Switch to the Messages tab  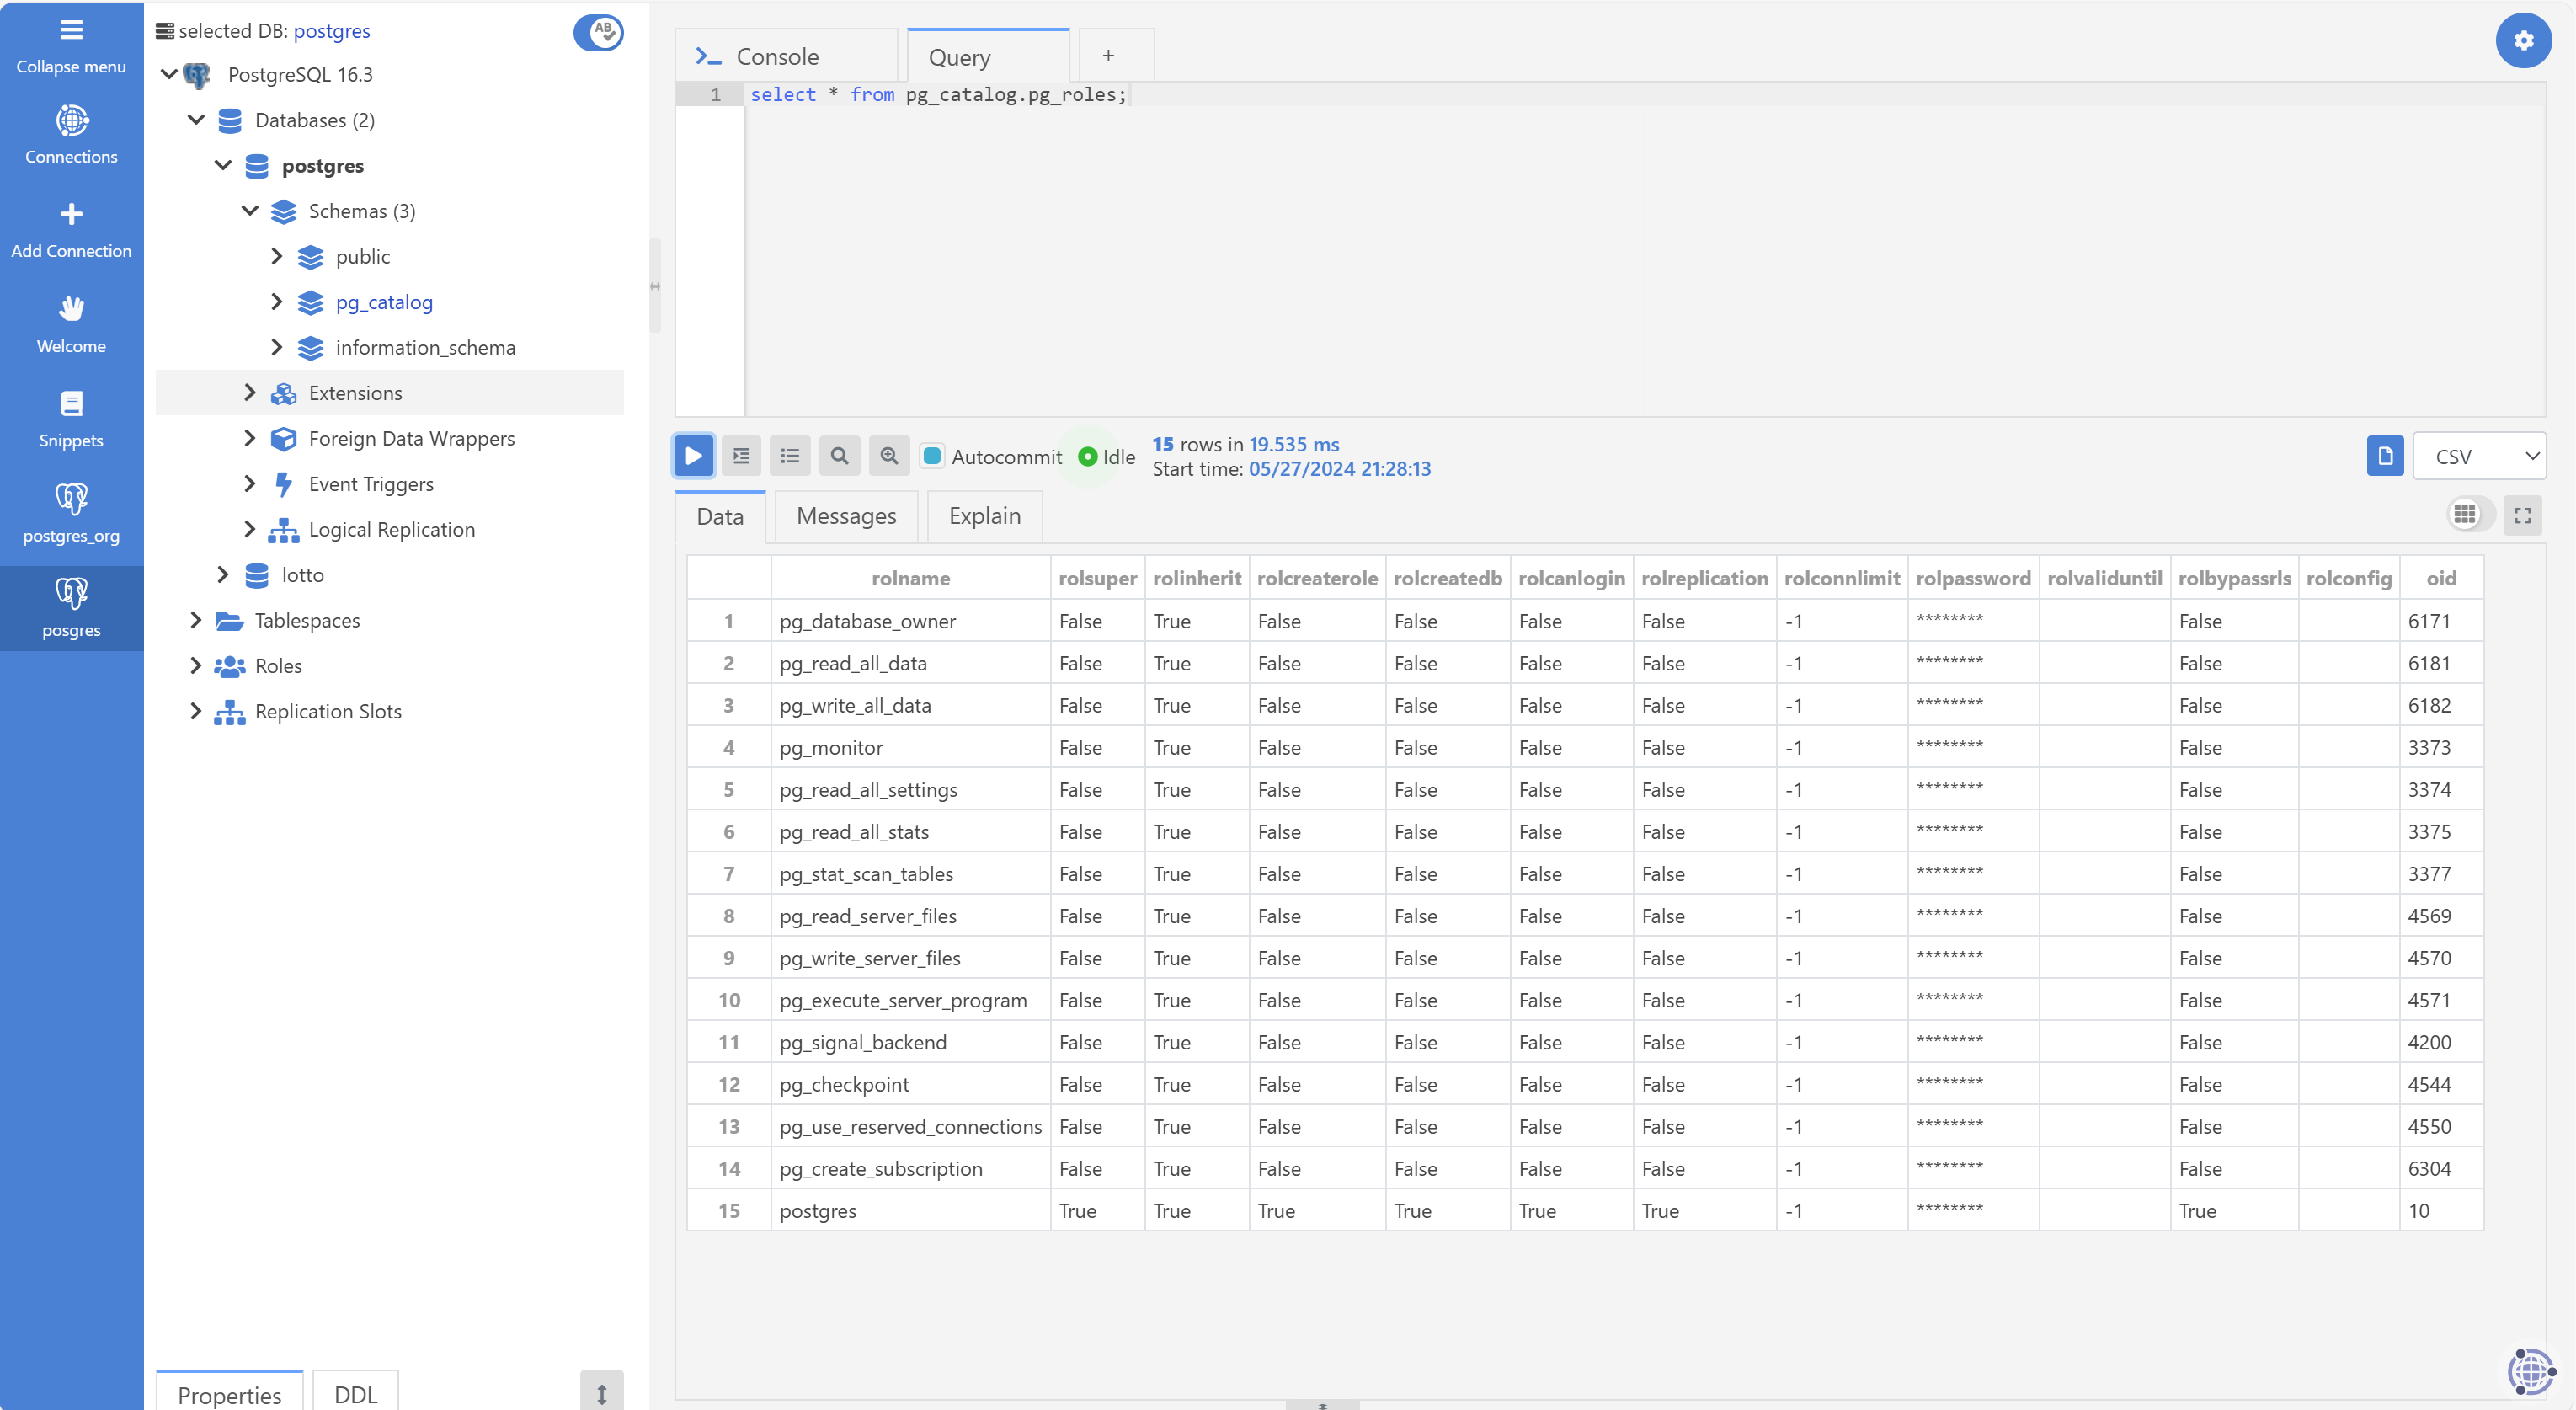(847, 515)
